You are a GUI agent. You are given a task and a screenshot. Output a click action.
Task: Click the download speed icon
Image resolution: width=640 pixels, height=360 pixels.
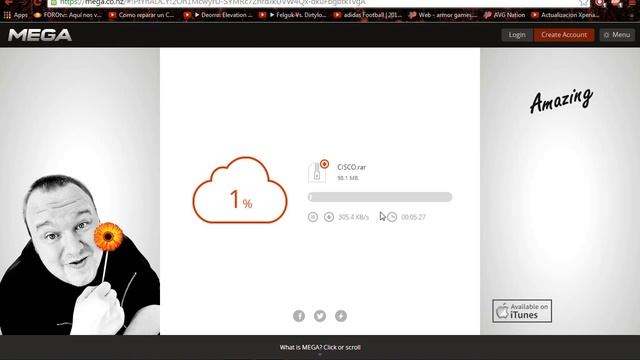click(x=329, y=217)
